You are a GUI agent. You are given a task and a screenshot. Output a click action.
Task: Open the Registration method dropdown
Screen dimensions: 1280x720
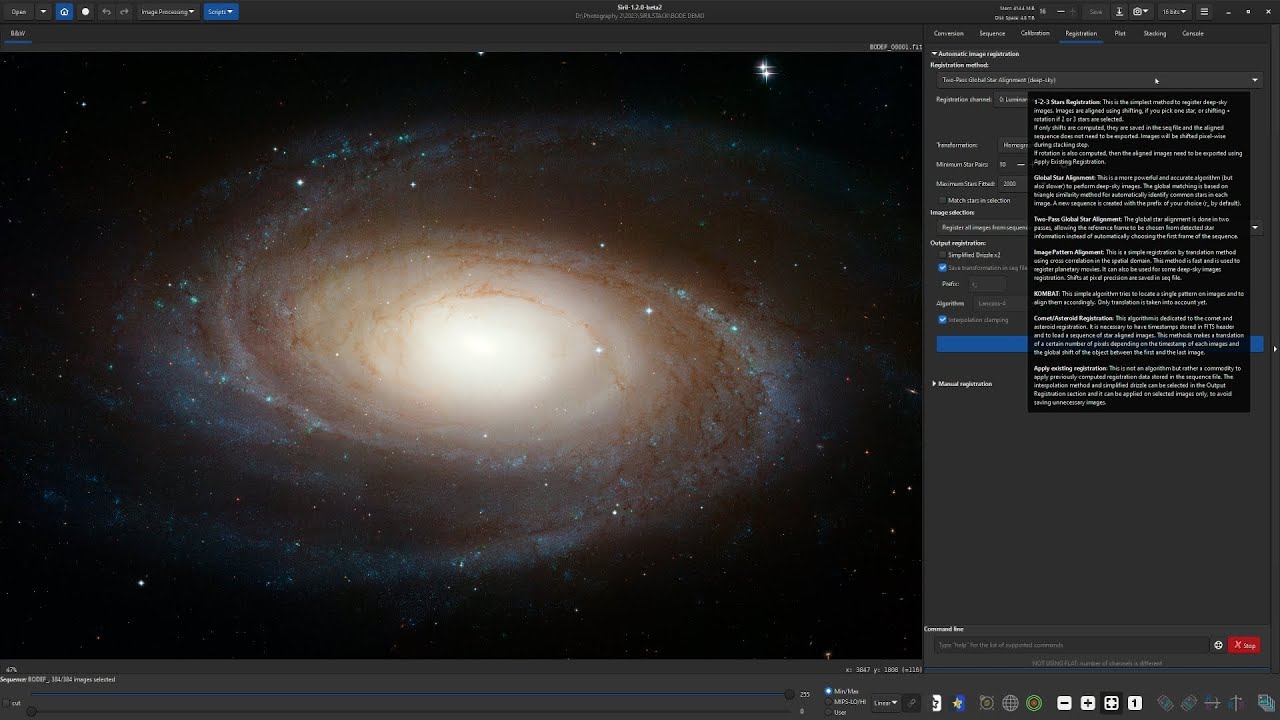click(x=1100, y=80)
